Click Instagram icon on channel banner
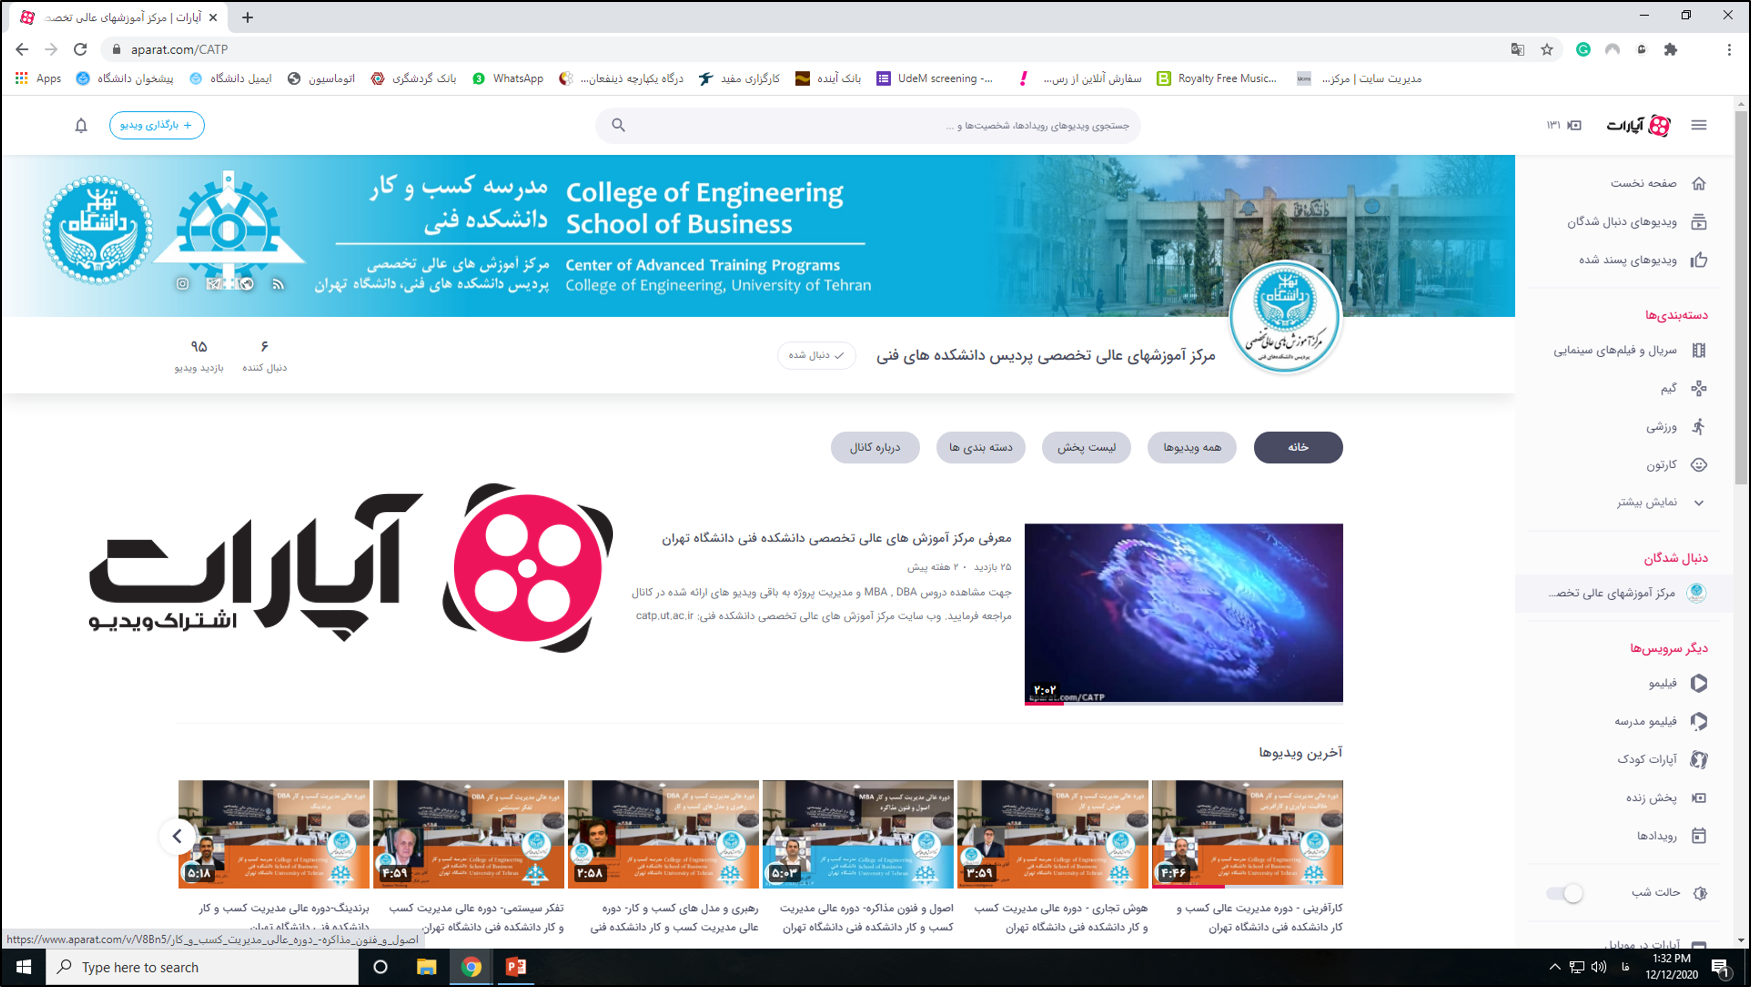The height and width of the screenshot is (987, 1751). 182,284
